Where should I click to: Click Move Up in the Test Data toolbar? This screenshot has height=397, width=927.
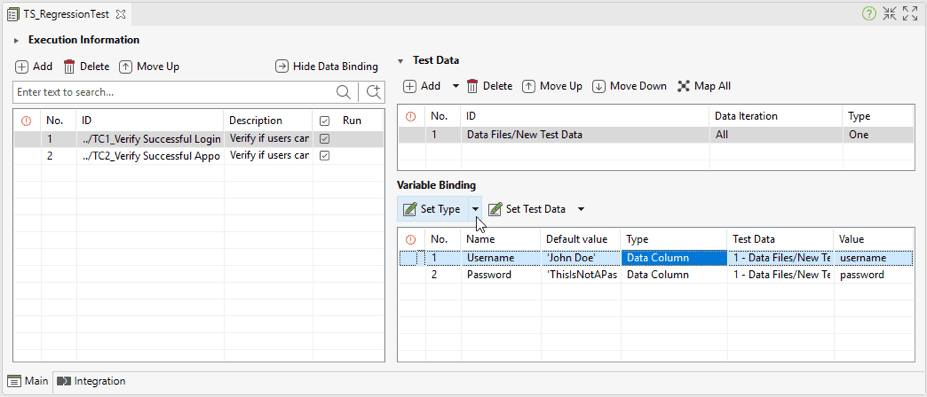tap(552, 86)
